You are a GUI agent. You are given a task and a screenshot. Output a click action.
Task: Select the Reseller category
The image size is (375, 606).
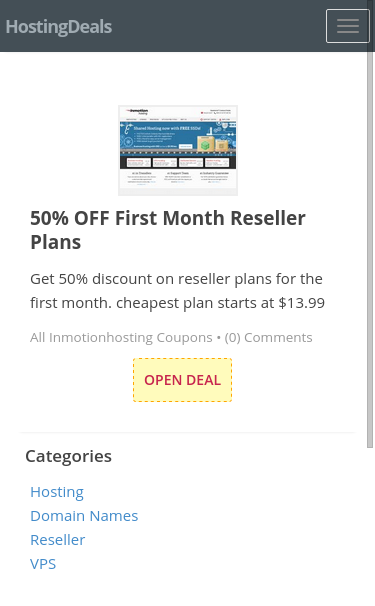point(58,540)
